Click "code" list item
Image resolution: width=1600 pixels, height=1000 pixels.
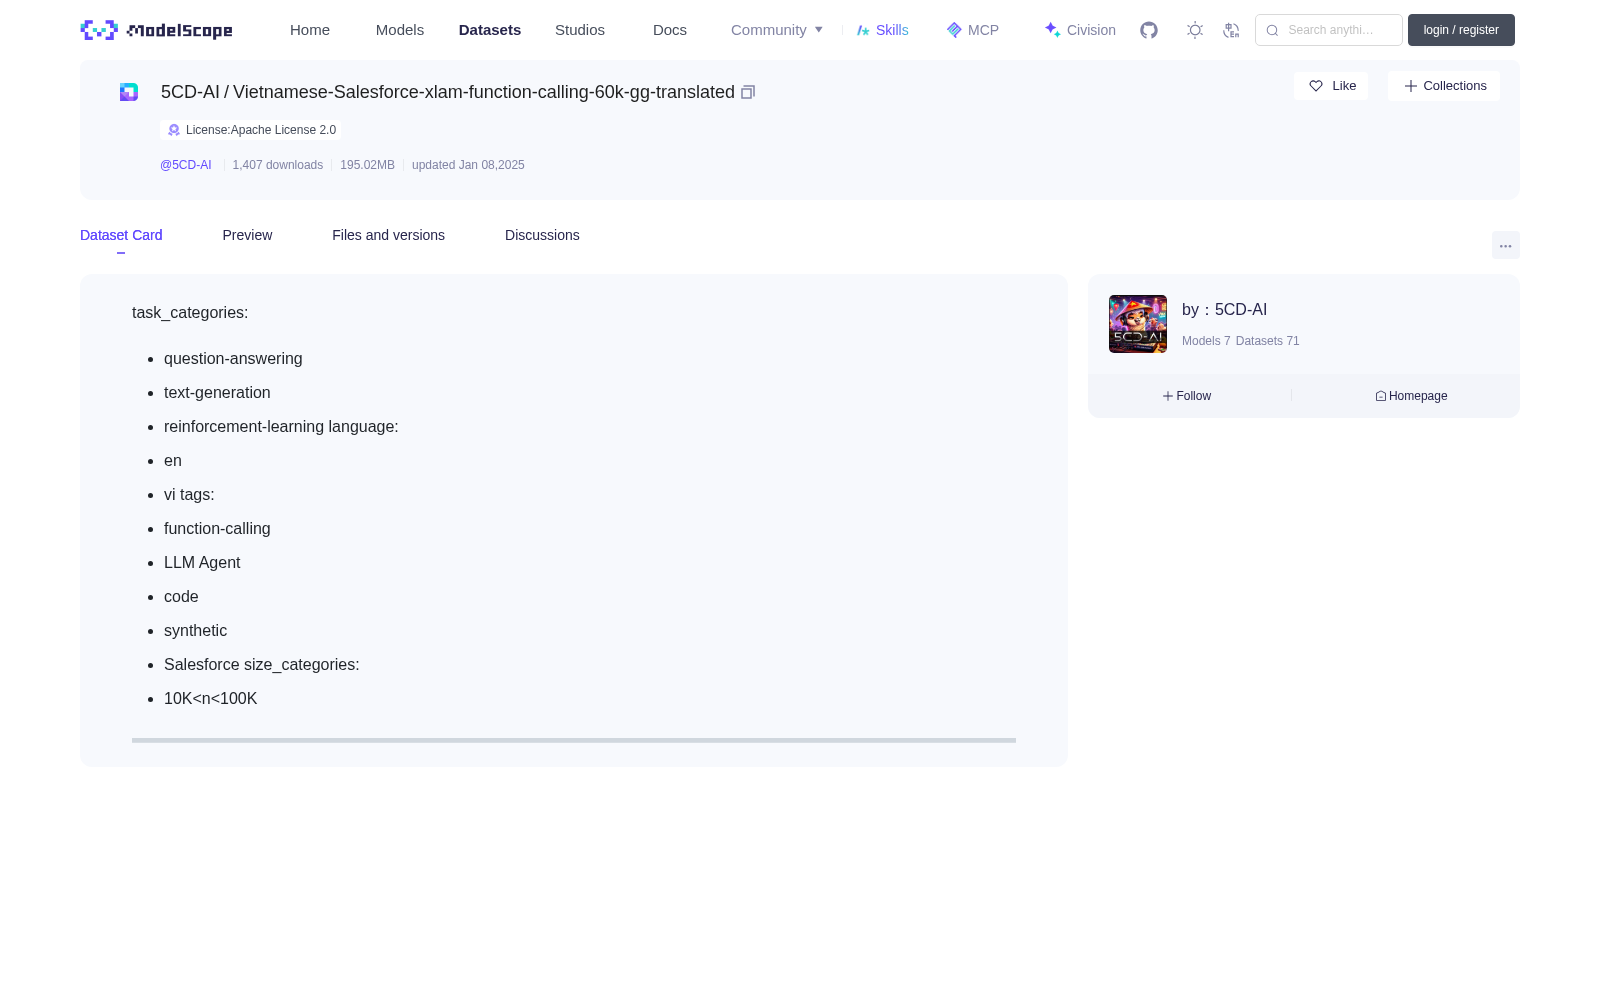pos(181,597)
